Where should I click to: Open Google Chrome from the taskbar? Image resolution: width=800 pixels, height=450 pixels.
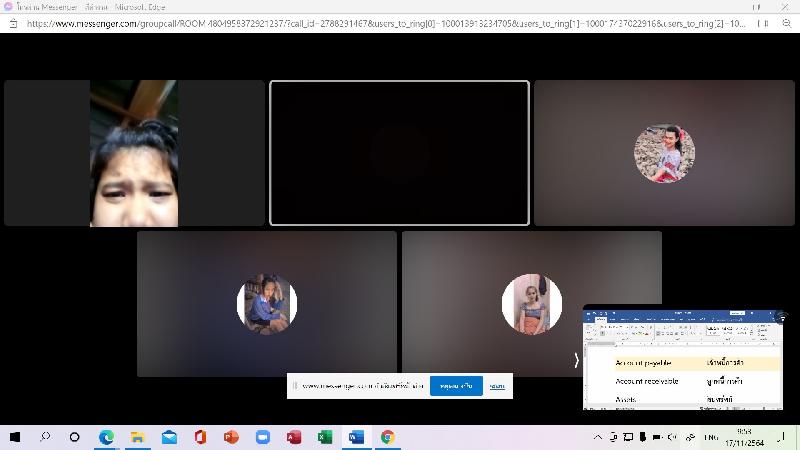387,437
